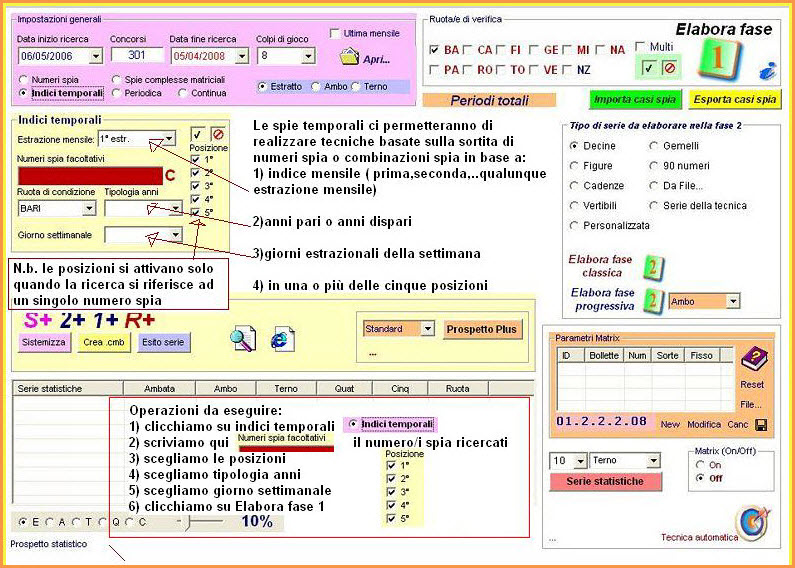Click the Concorsi field showing 301
This screenshot has width=795, height=568.
[137, 55]
